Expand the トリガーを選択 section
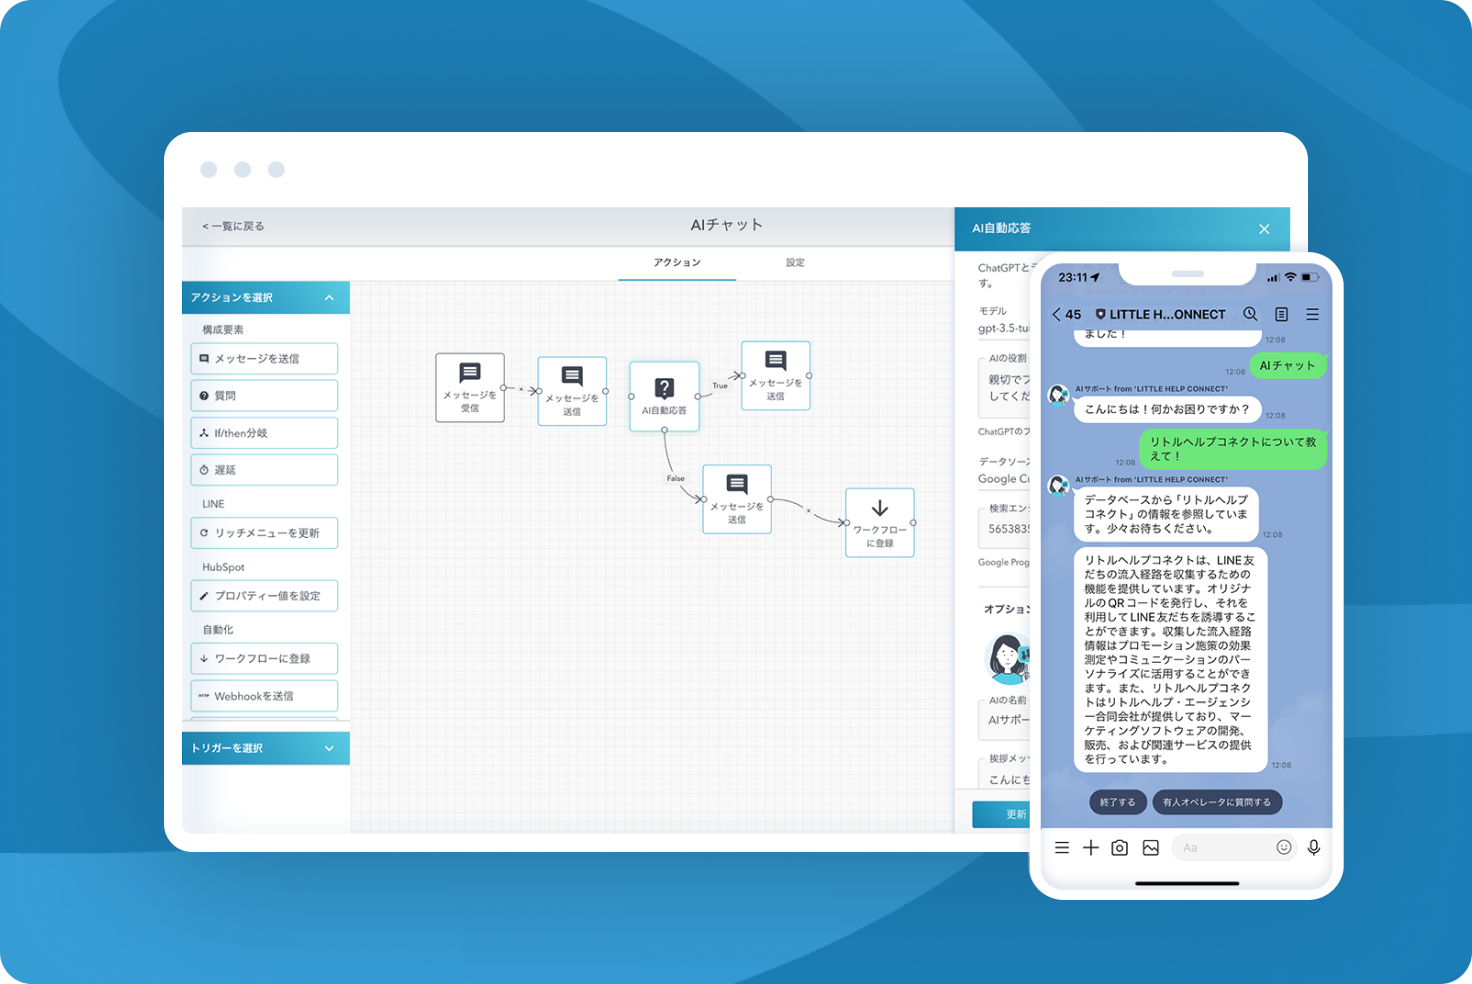The height and width of the screenshot is (984, 1472). [329, 747]
